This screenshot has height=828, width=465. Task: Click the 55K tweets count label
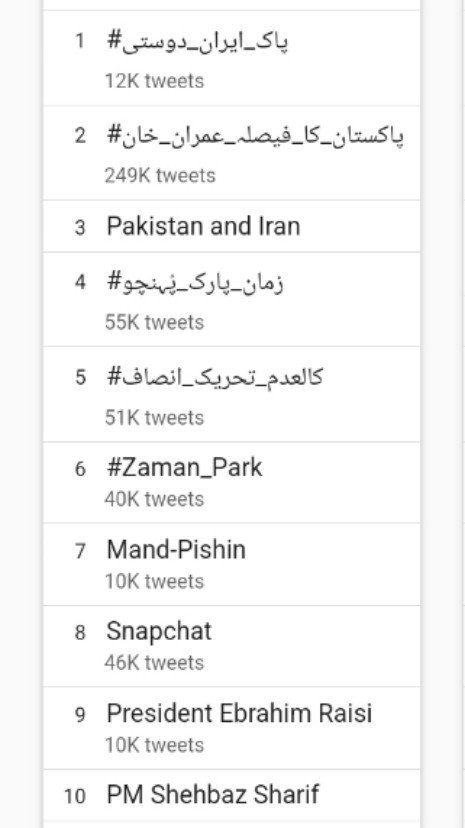point(154,322)
